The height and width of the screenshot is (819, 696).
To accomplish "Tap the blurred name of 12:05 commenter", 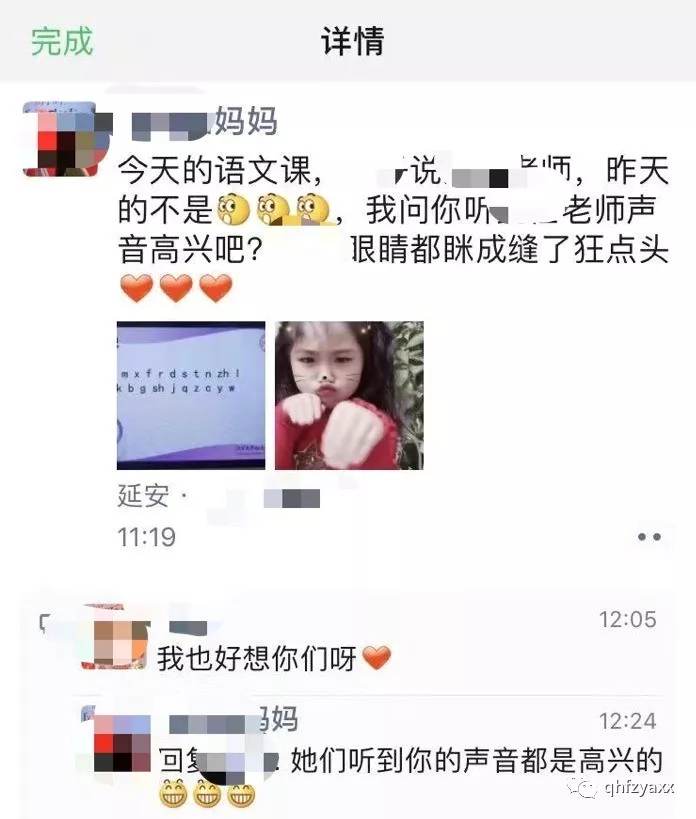I will [x=188, y=627].
